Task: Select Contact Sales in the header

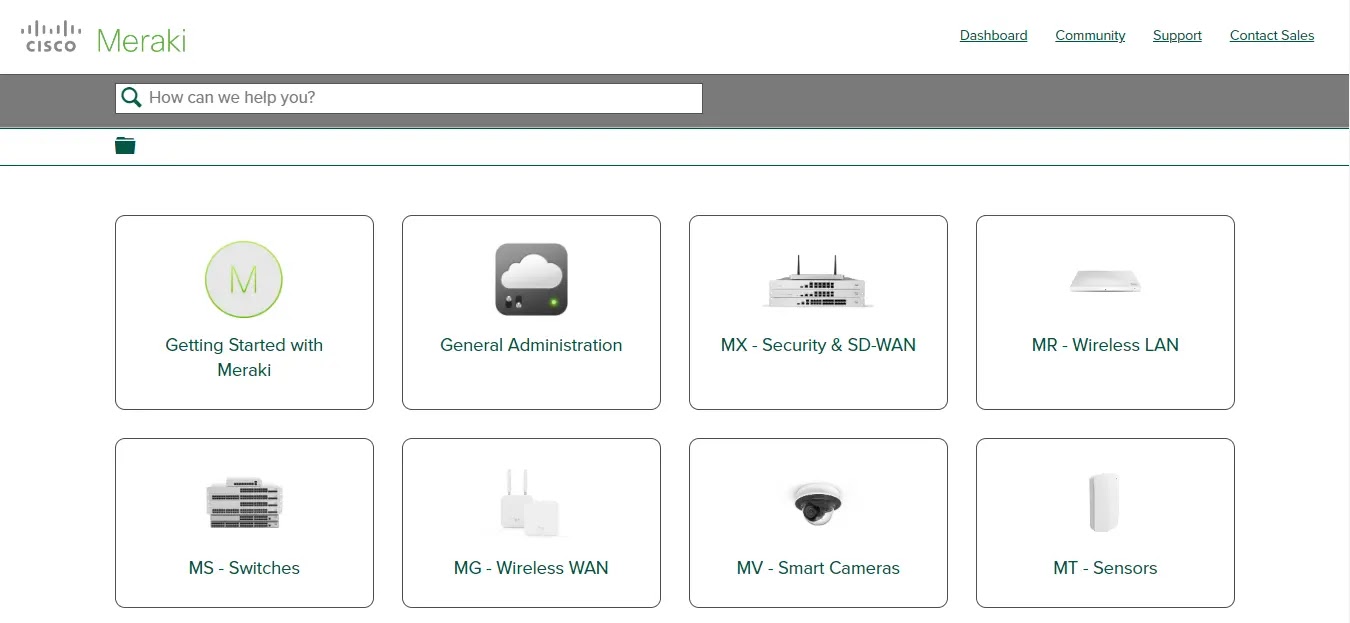Action: point(1271,36)
